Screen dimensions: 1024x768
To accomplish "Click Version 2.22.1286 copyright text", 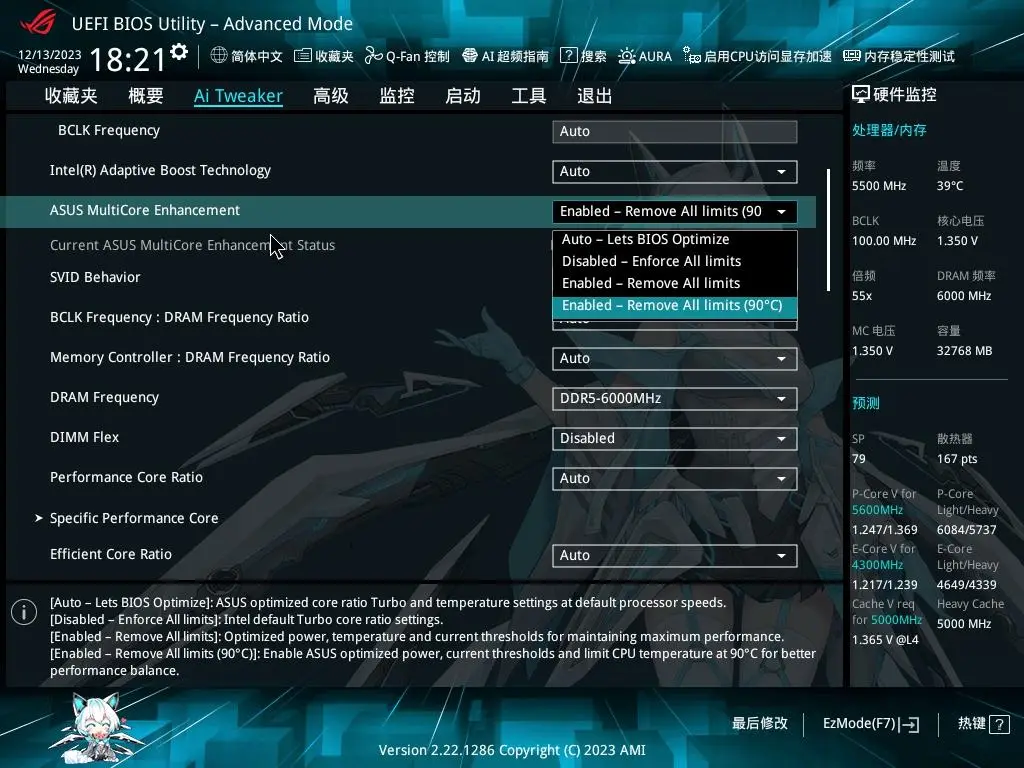I will (x=512, y=750).
